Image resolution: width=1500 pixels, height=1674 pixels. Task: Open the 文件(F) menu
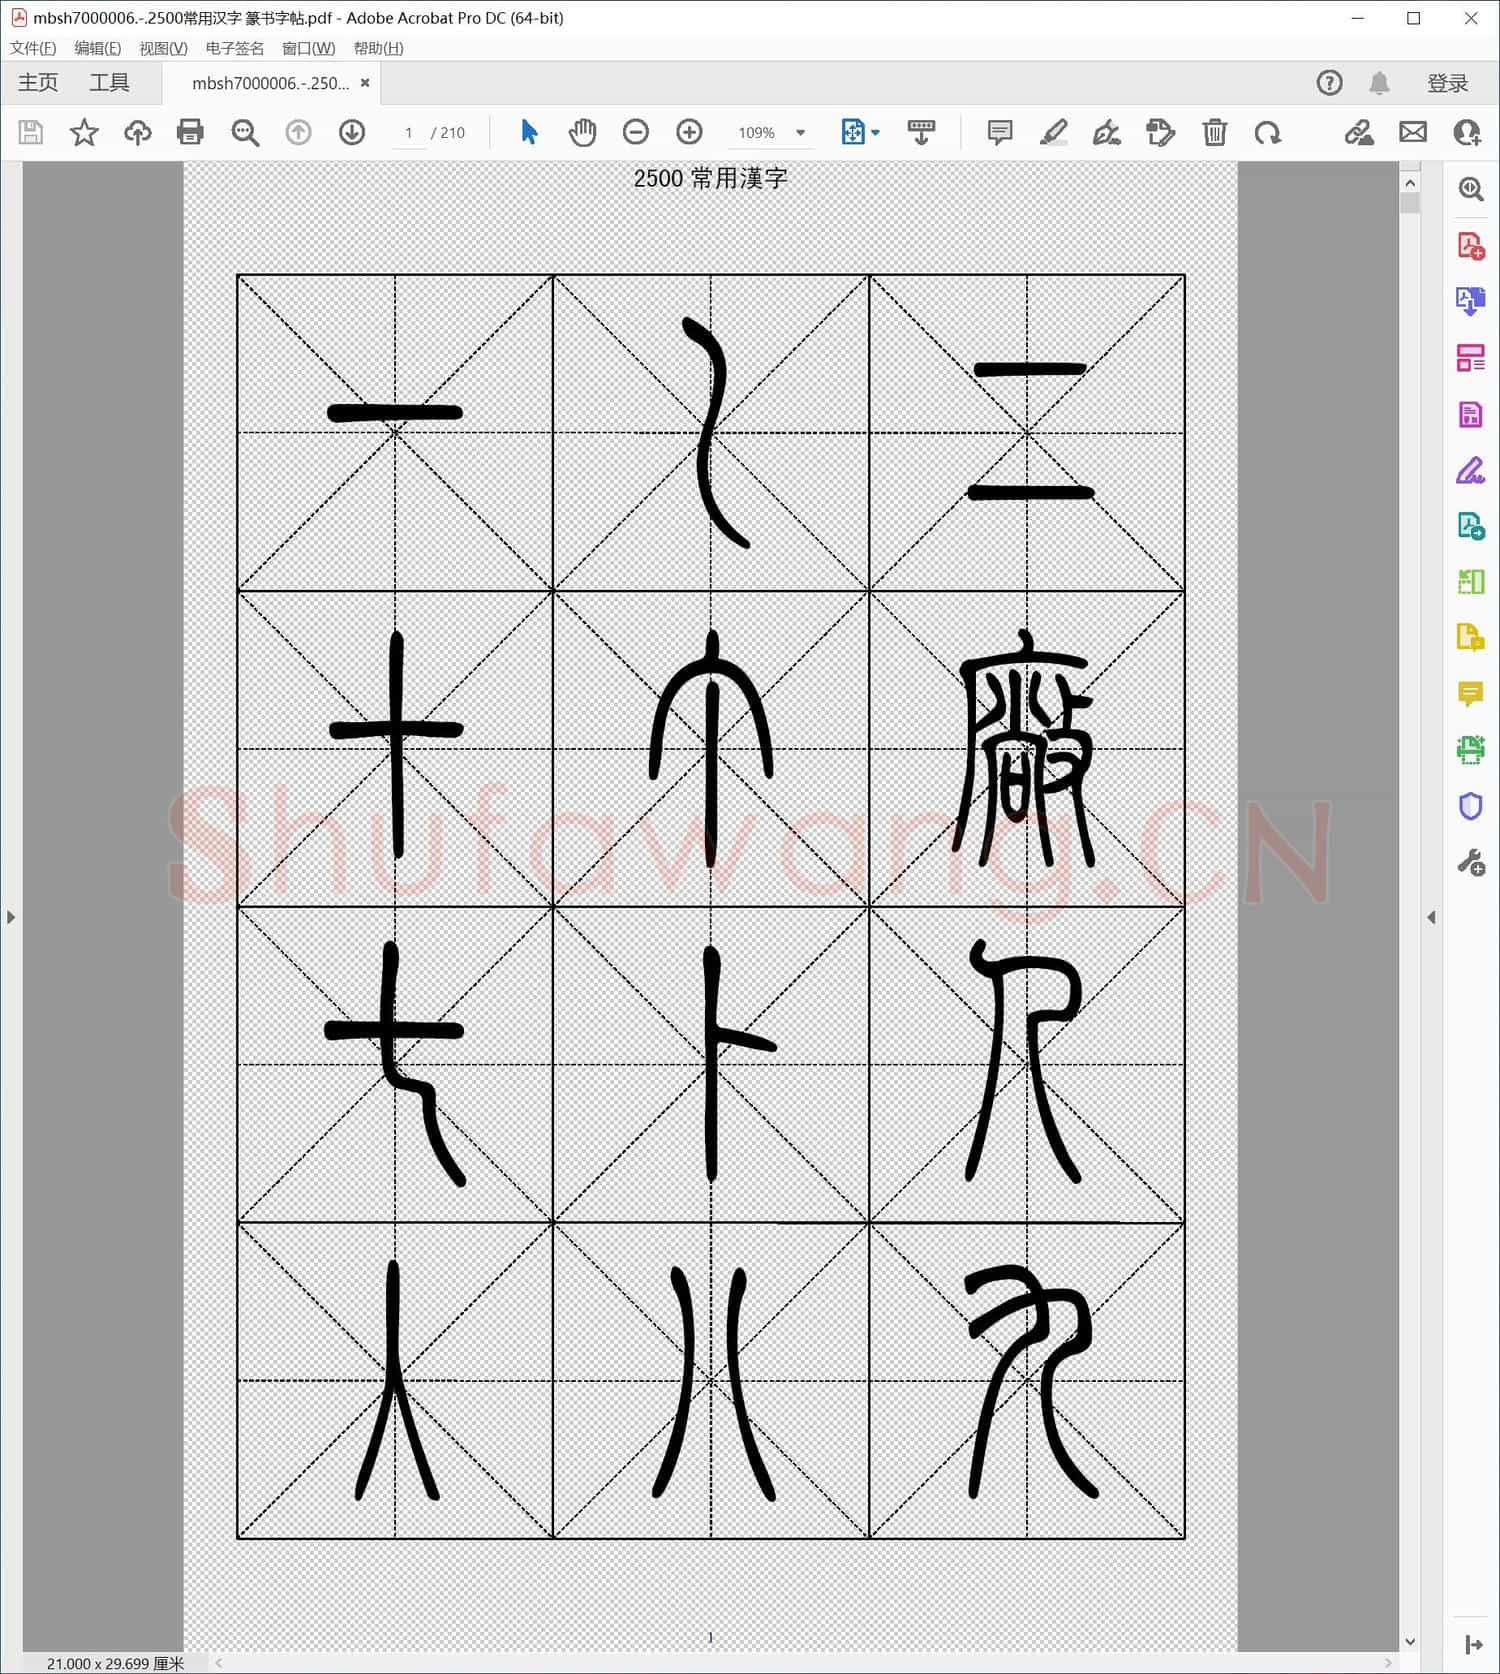tap(33, 48)
